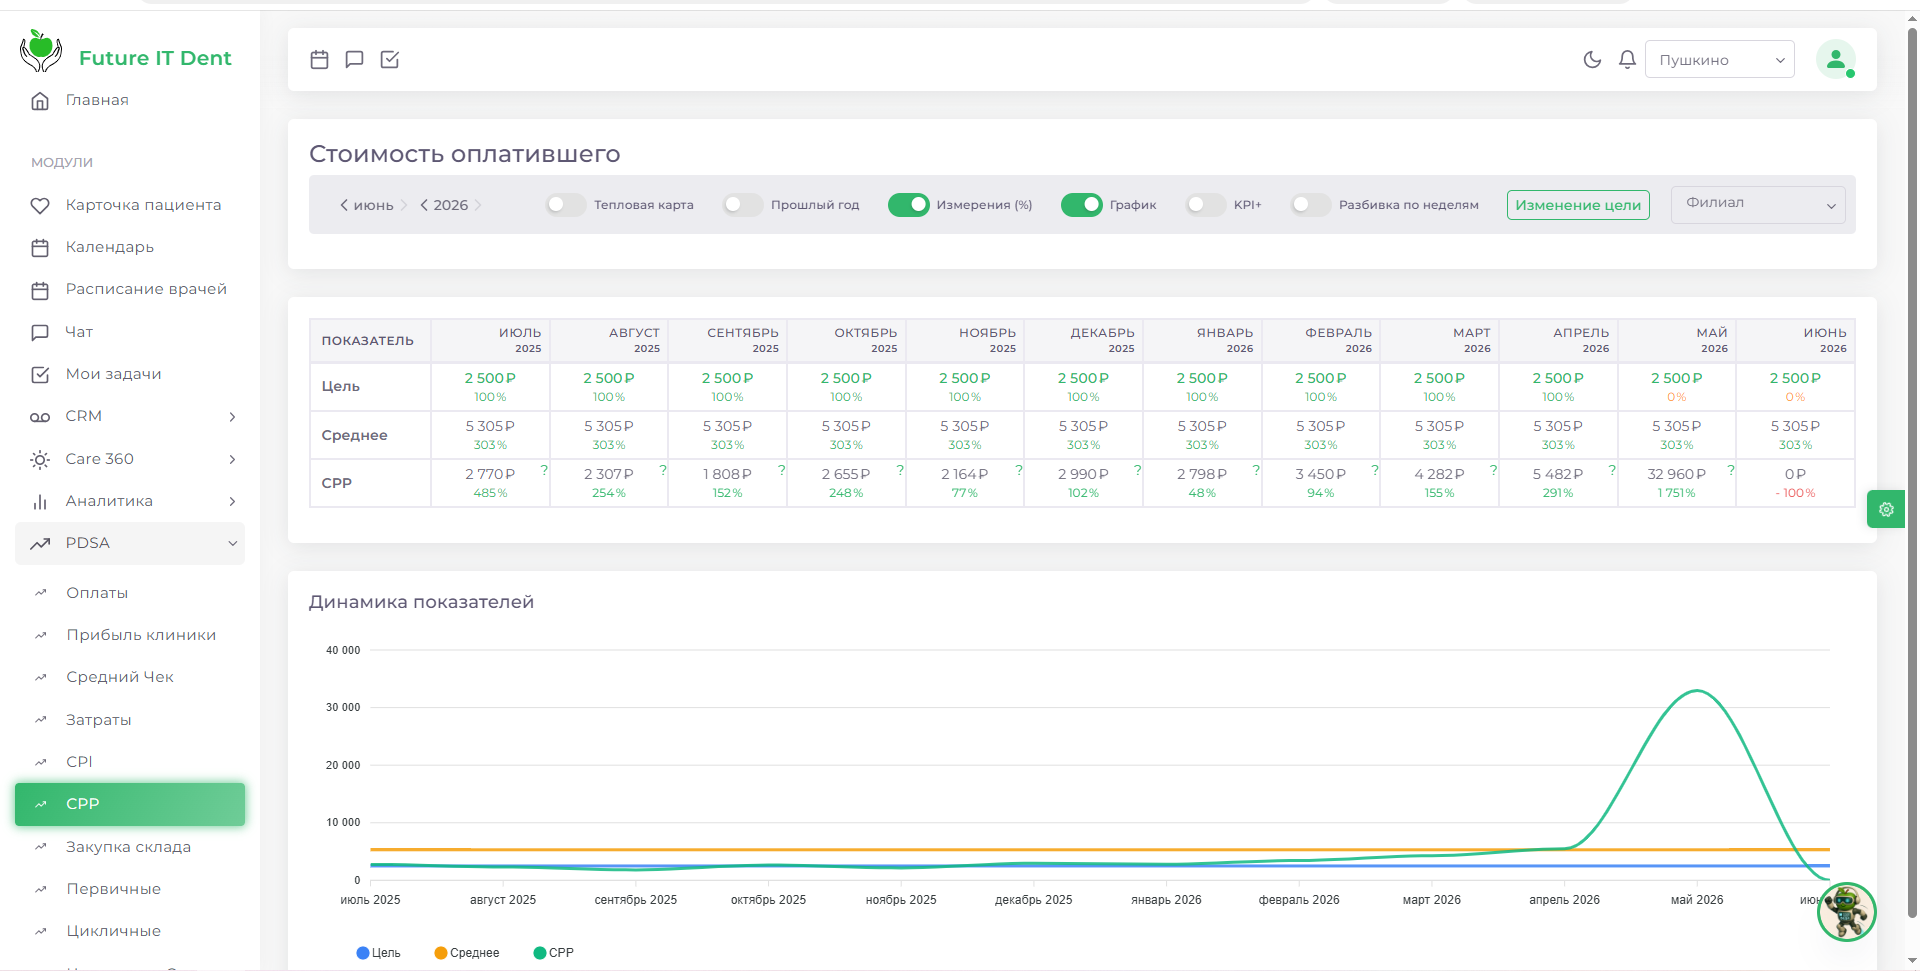Go to Главная page link
The image size is (1920, 971).
(x=97, y=100)
